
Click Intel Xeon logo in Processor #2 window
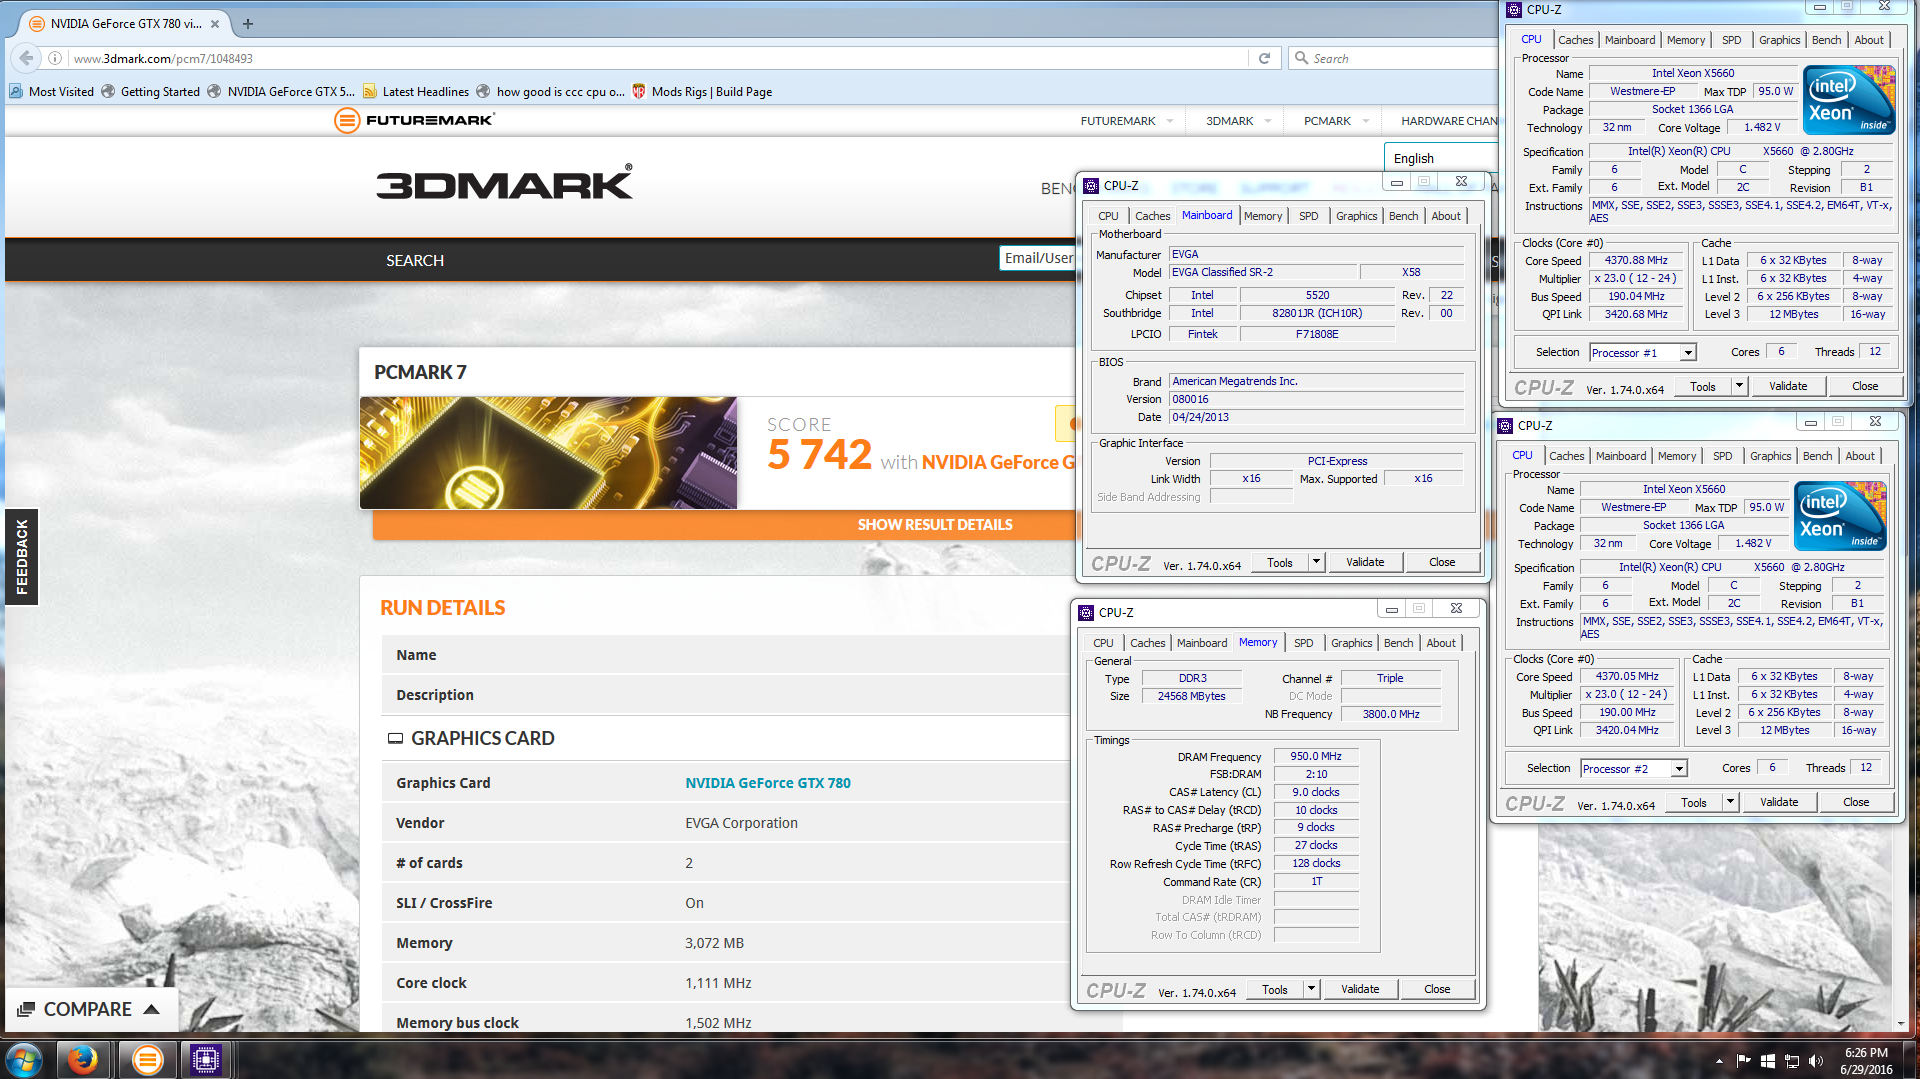1839,516
